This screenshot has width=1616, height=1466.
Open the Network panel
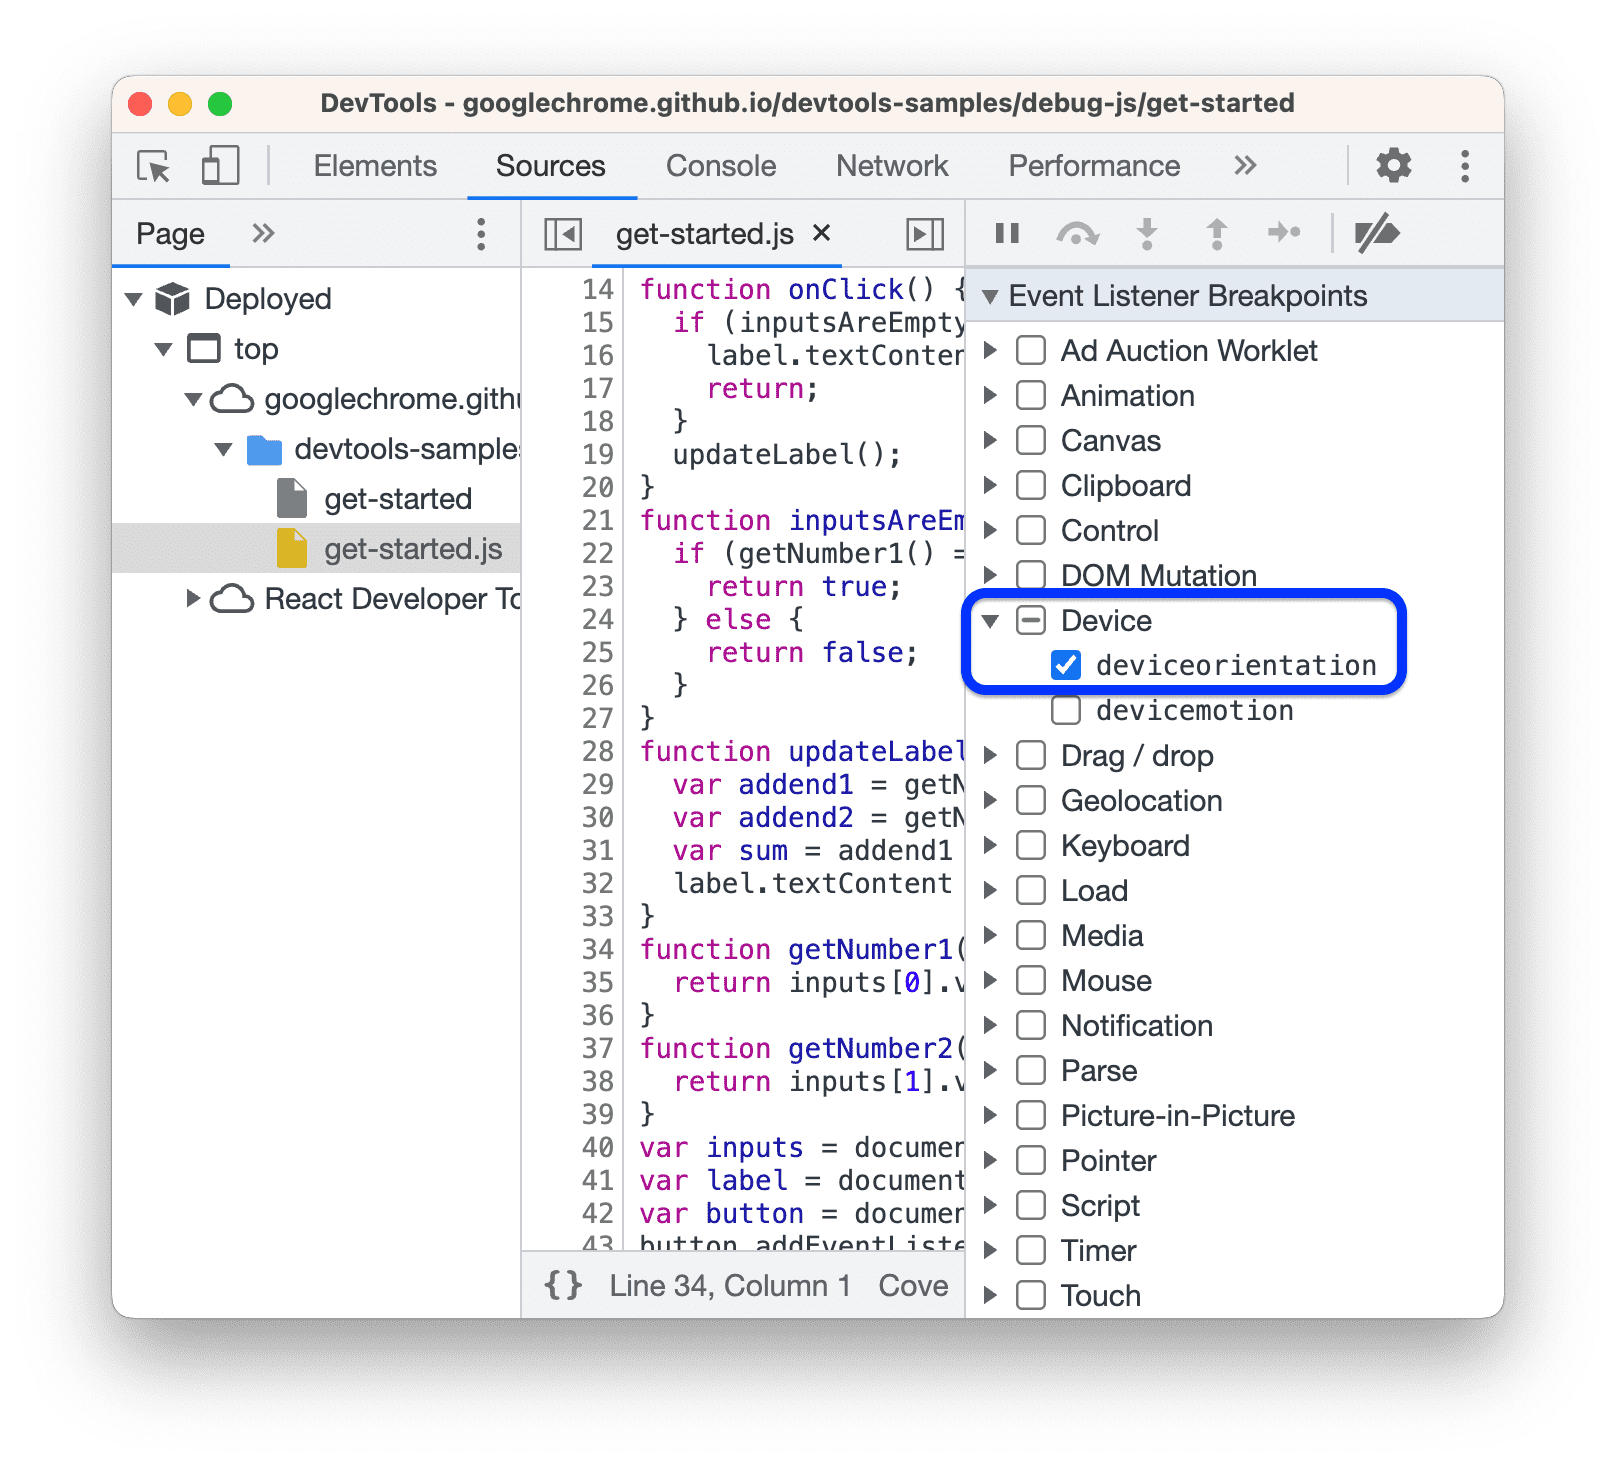(x=891, y=166)
